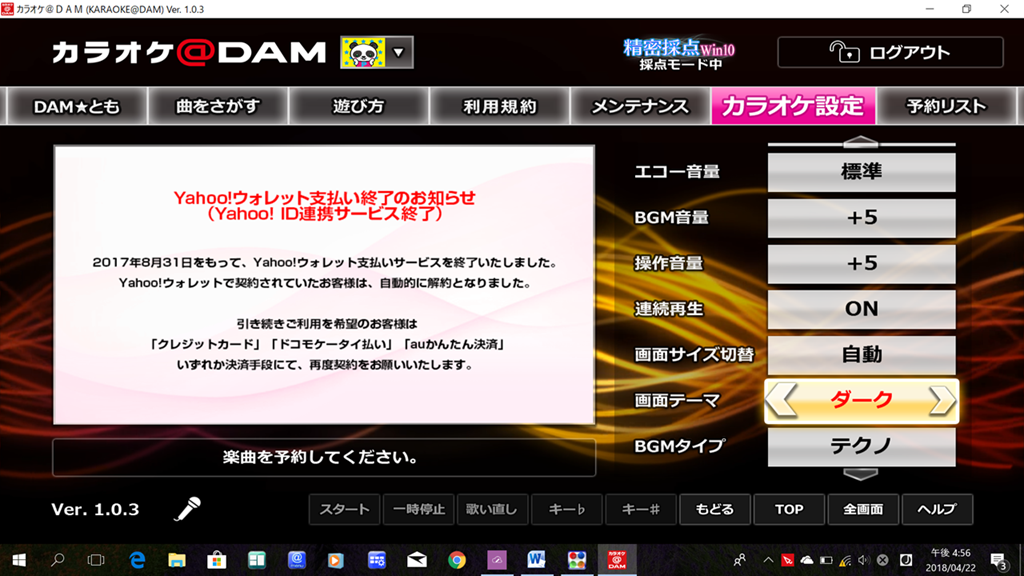This screenshot has width=1024, height=576.
Task: Select the カラオケ設定 tab
Action: tap(793, 106)
